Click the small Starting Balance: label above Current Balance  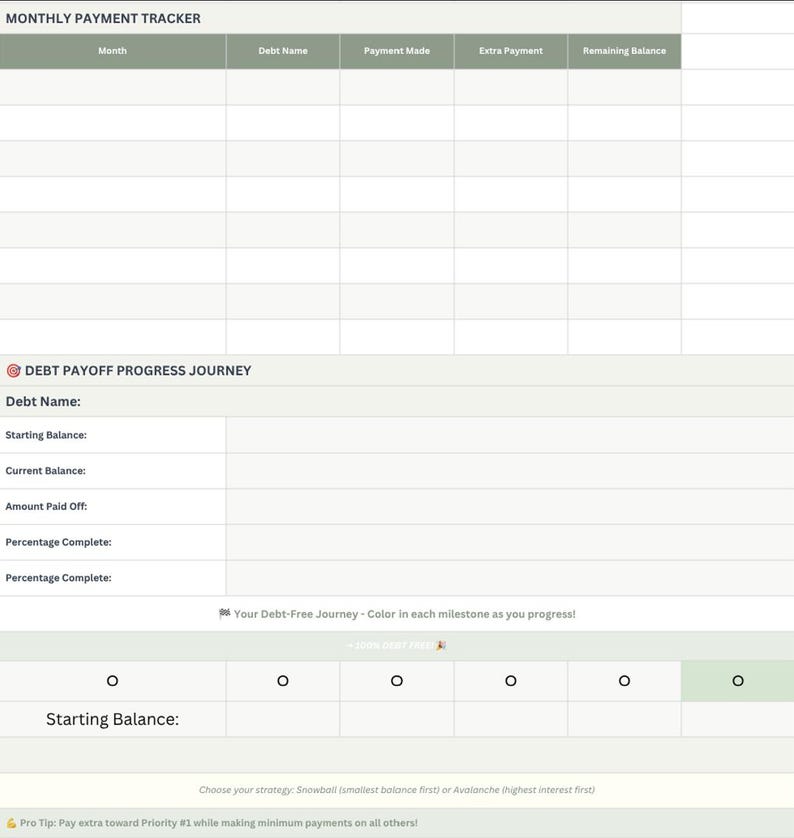pyautogui.click(x=46, y=435)
